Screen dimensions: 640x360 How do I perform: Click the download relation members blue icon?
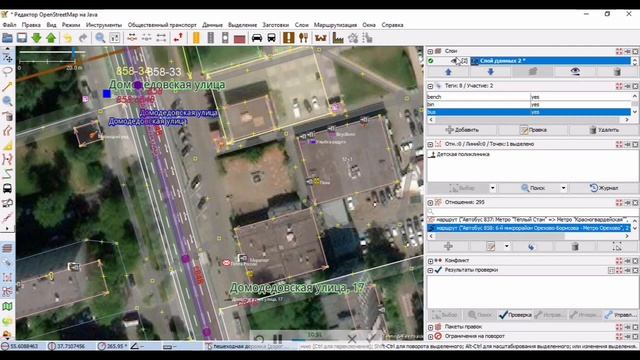pyautogui.click(x=531, y=247)
